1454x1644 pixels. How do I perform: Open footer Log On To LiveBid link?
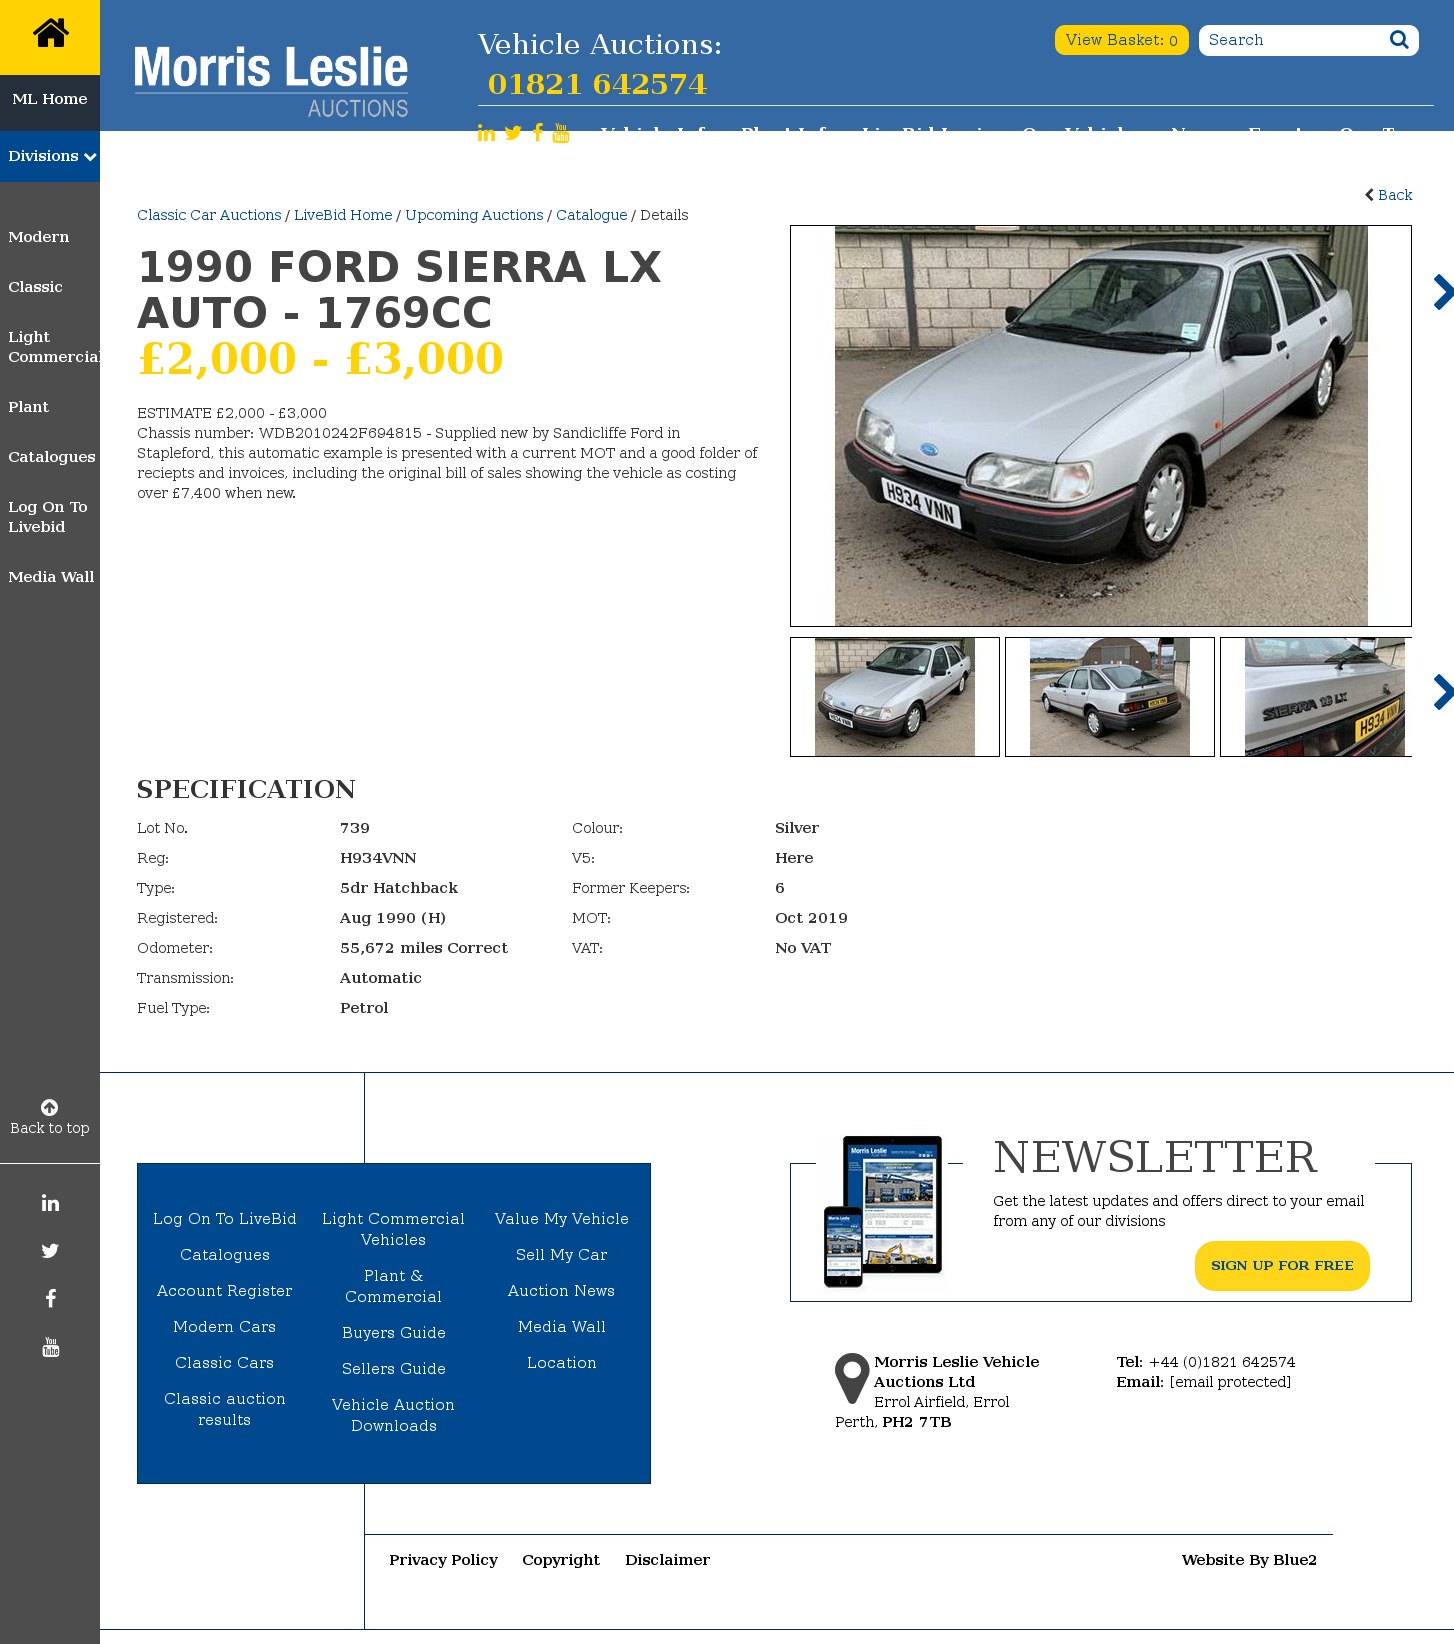pyautogui.click(x=225, y=1219)
